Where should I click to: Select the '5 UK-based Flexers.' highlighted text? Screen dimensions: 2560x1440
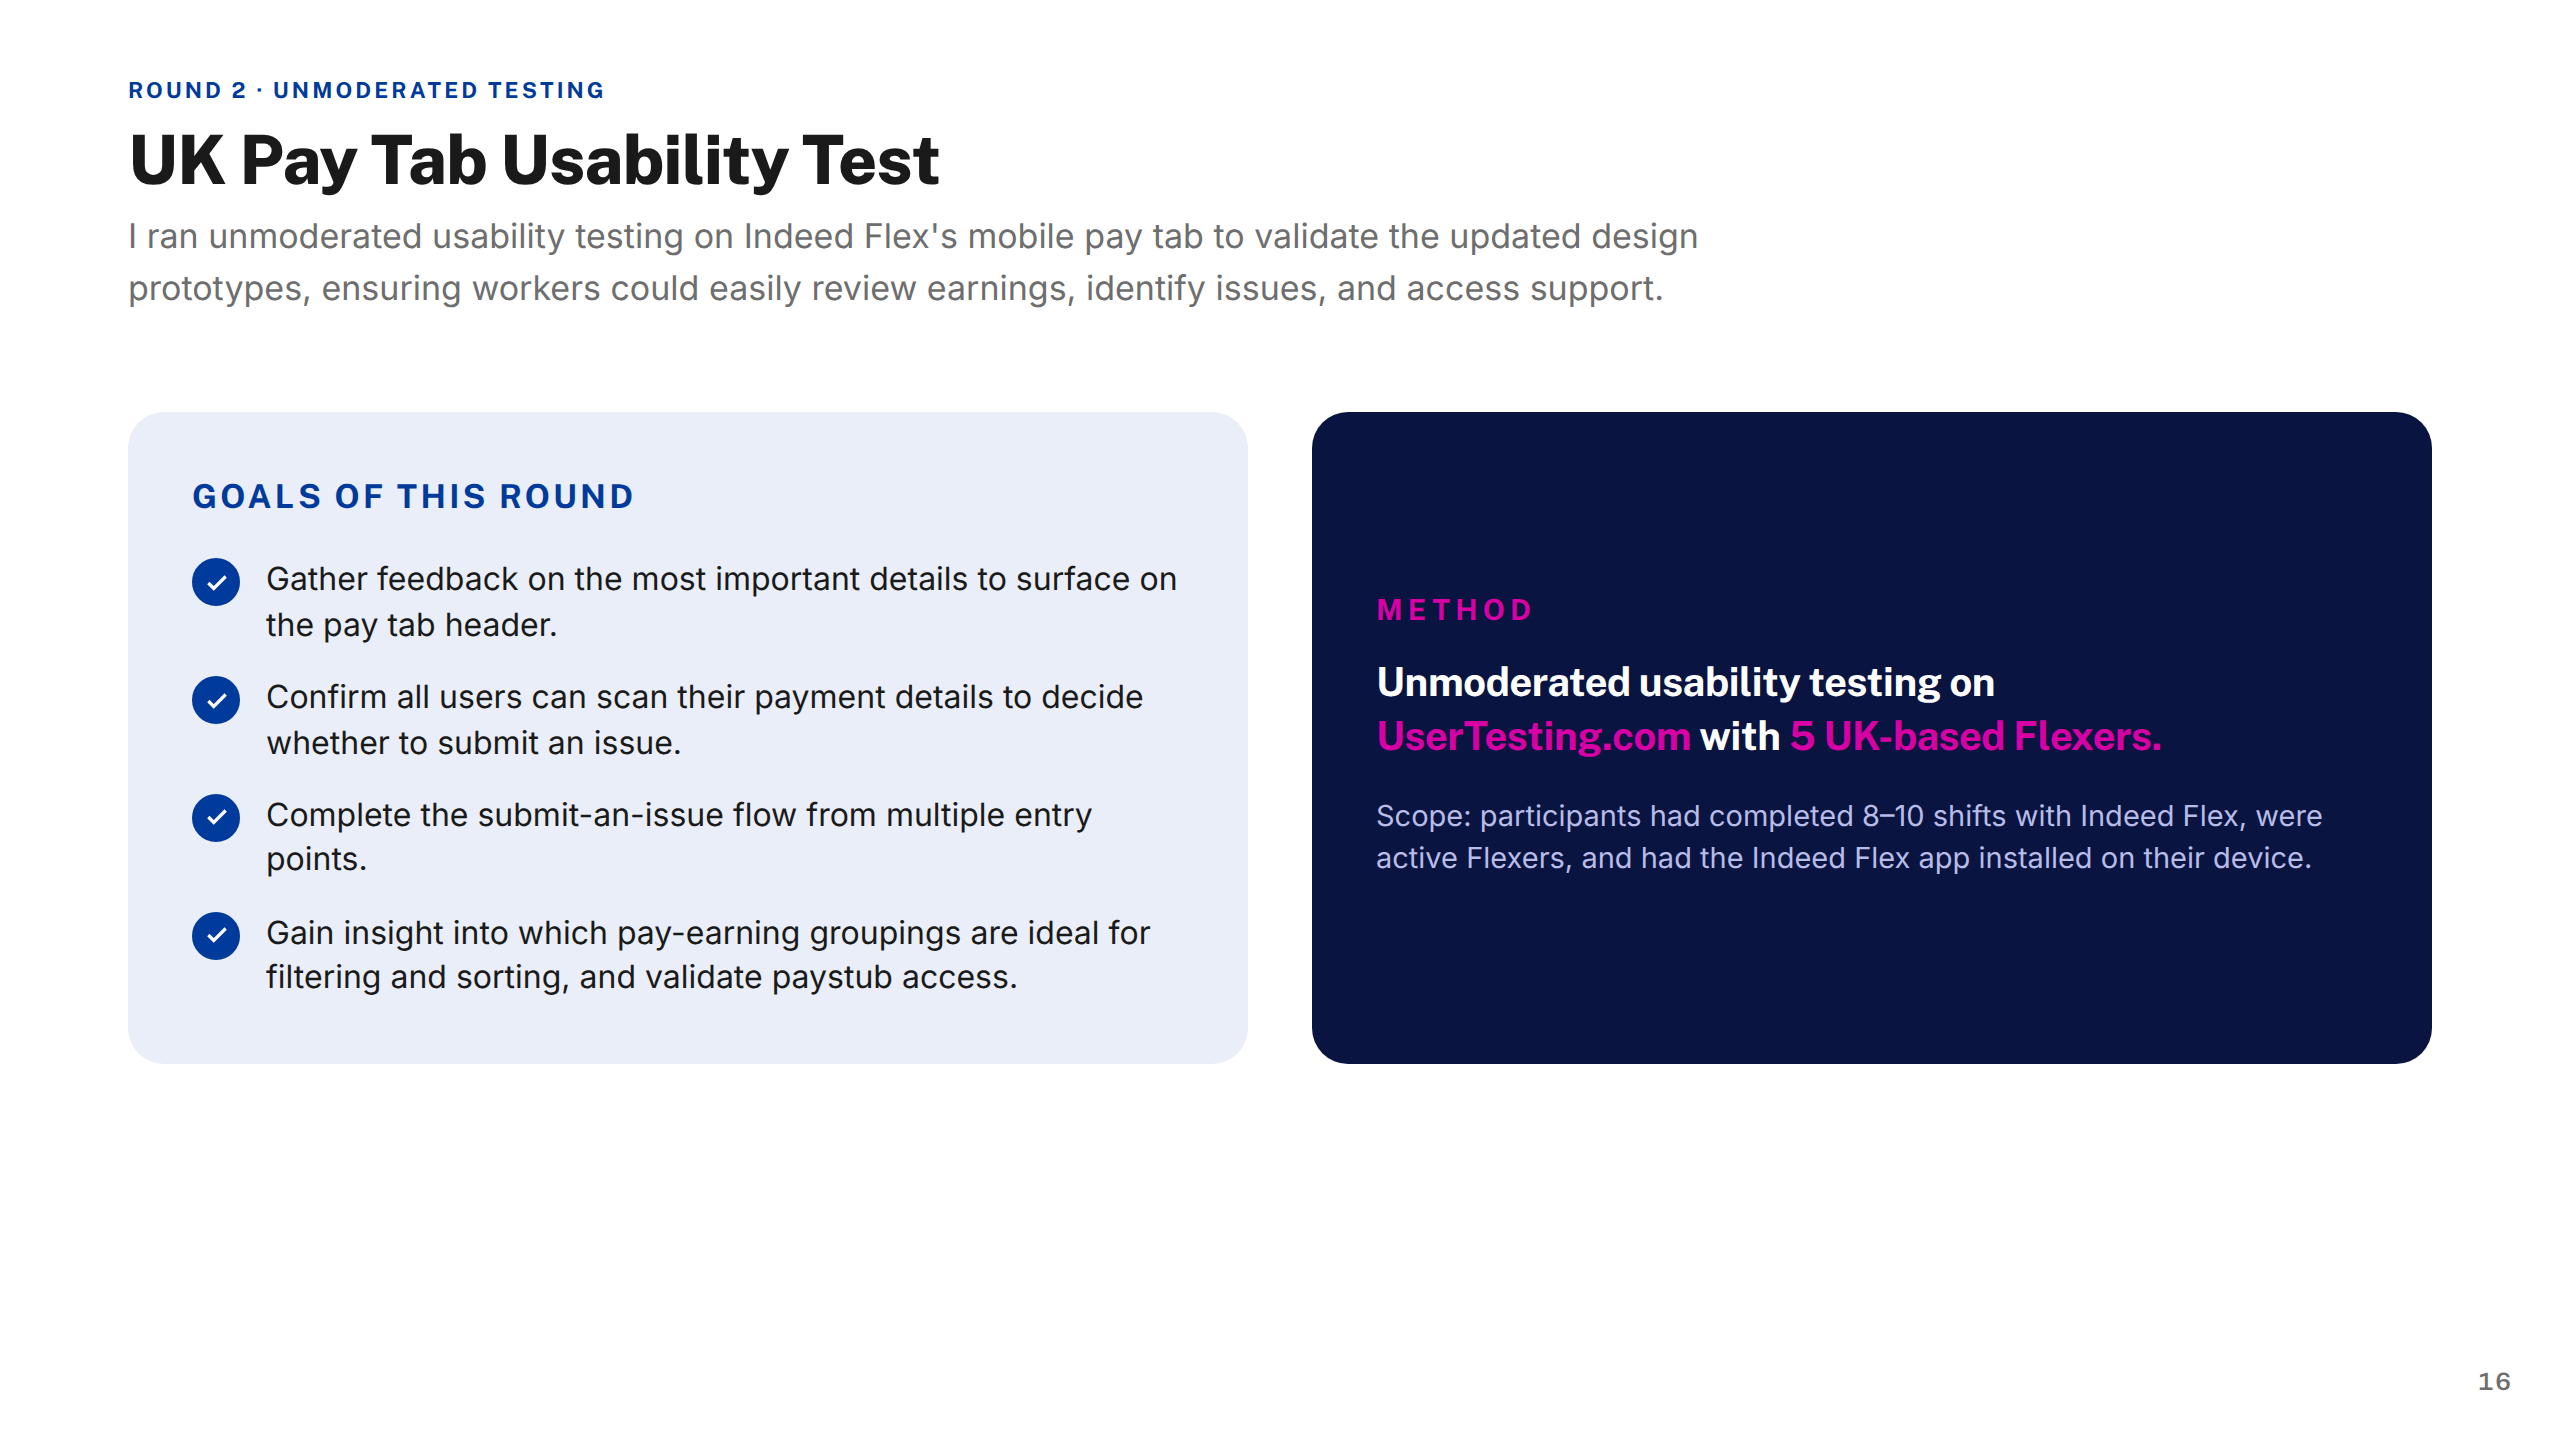tap(1975, 737)
